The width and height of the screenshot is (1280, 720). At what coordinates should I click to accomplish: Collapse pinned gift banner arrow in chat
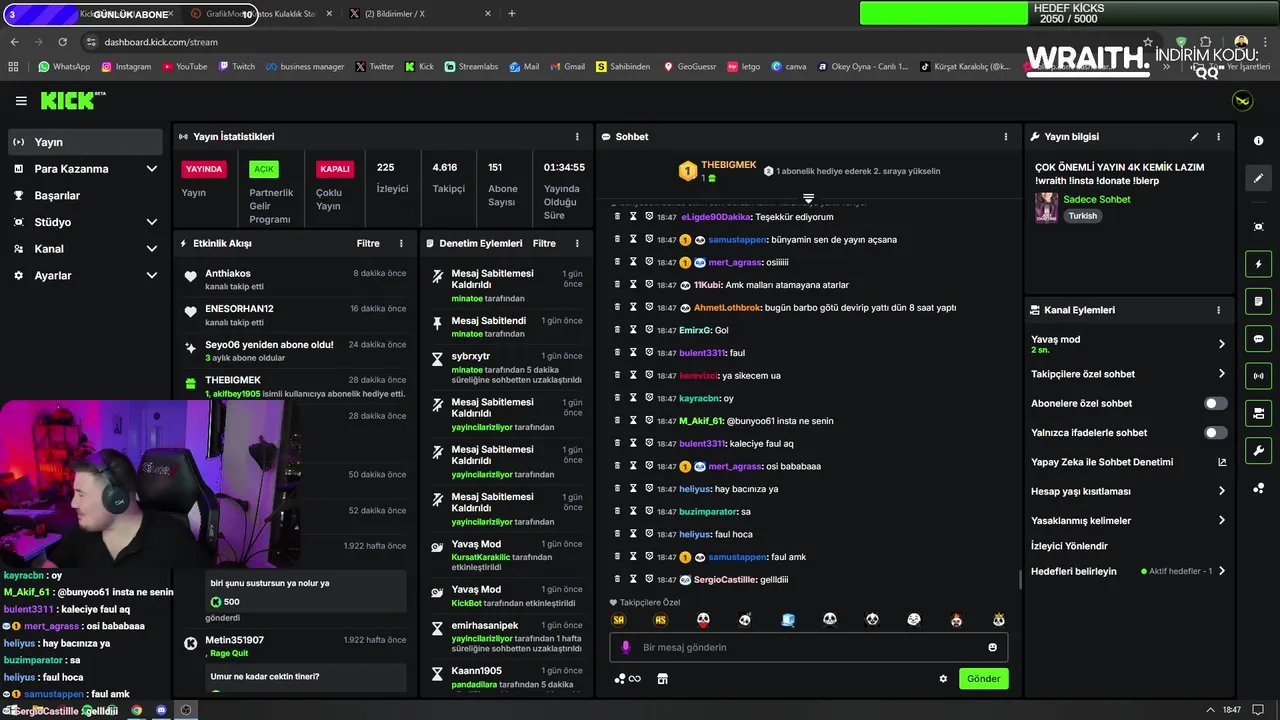[x=809, y=199]
